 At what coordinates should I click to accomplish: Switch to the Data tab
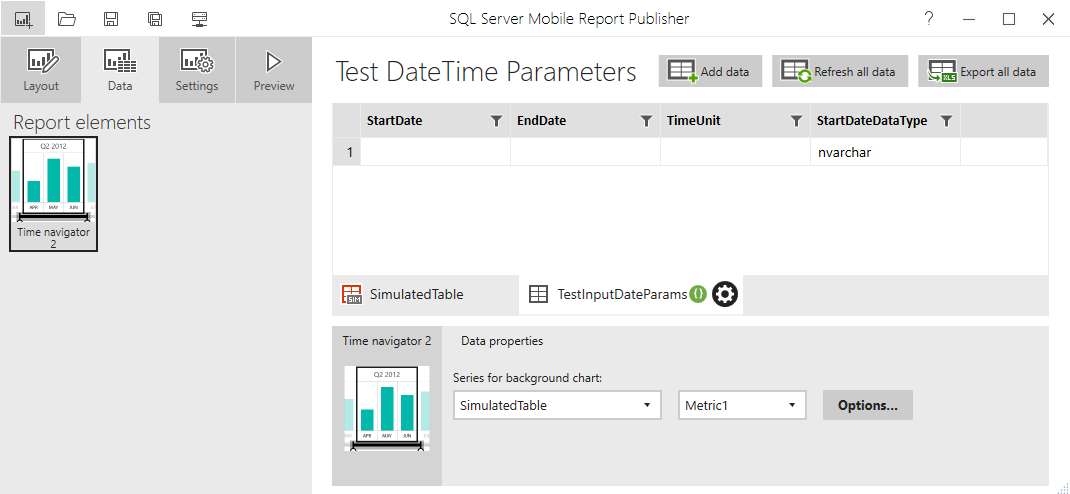119,70
